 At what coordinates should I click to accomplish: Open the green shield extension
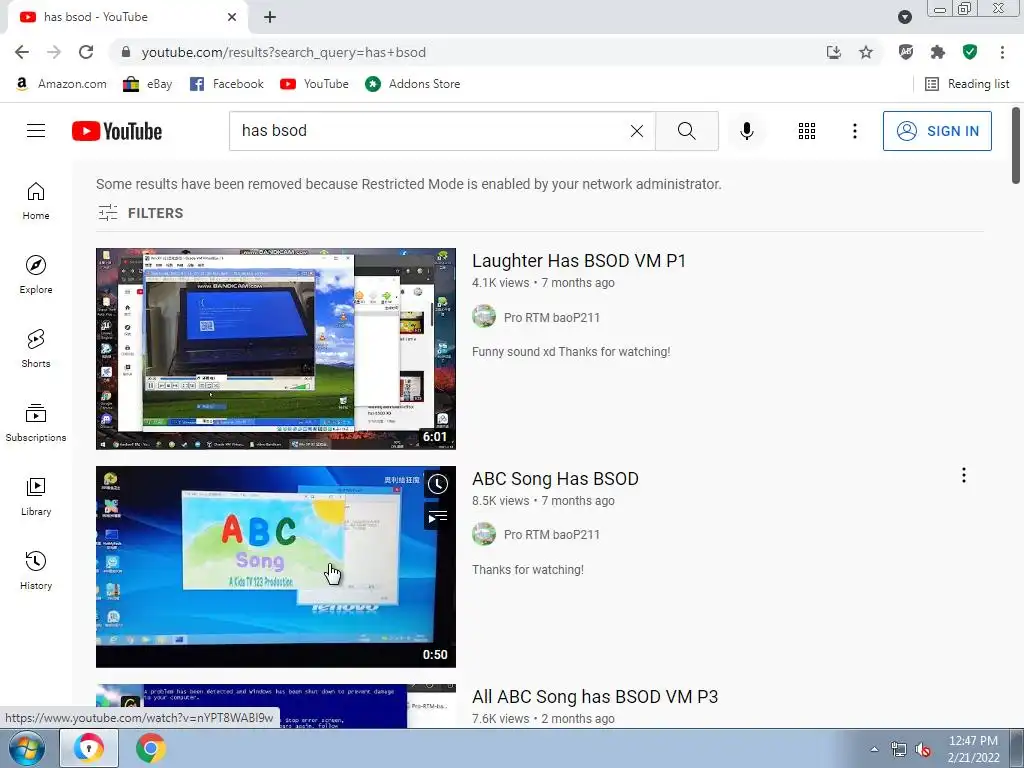pyautogui.click(x=970, y=52)
